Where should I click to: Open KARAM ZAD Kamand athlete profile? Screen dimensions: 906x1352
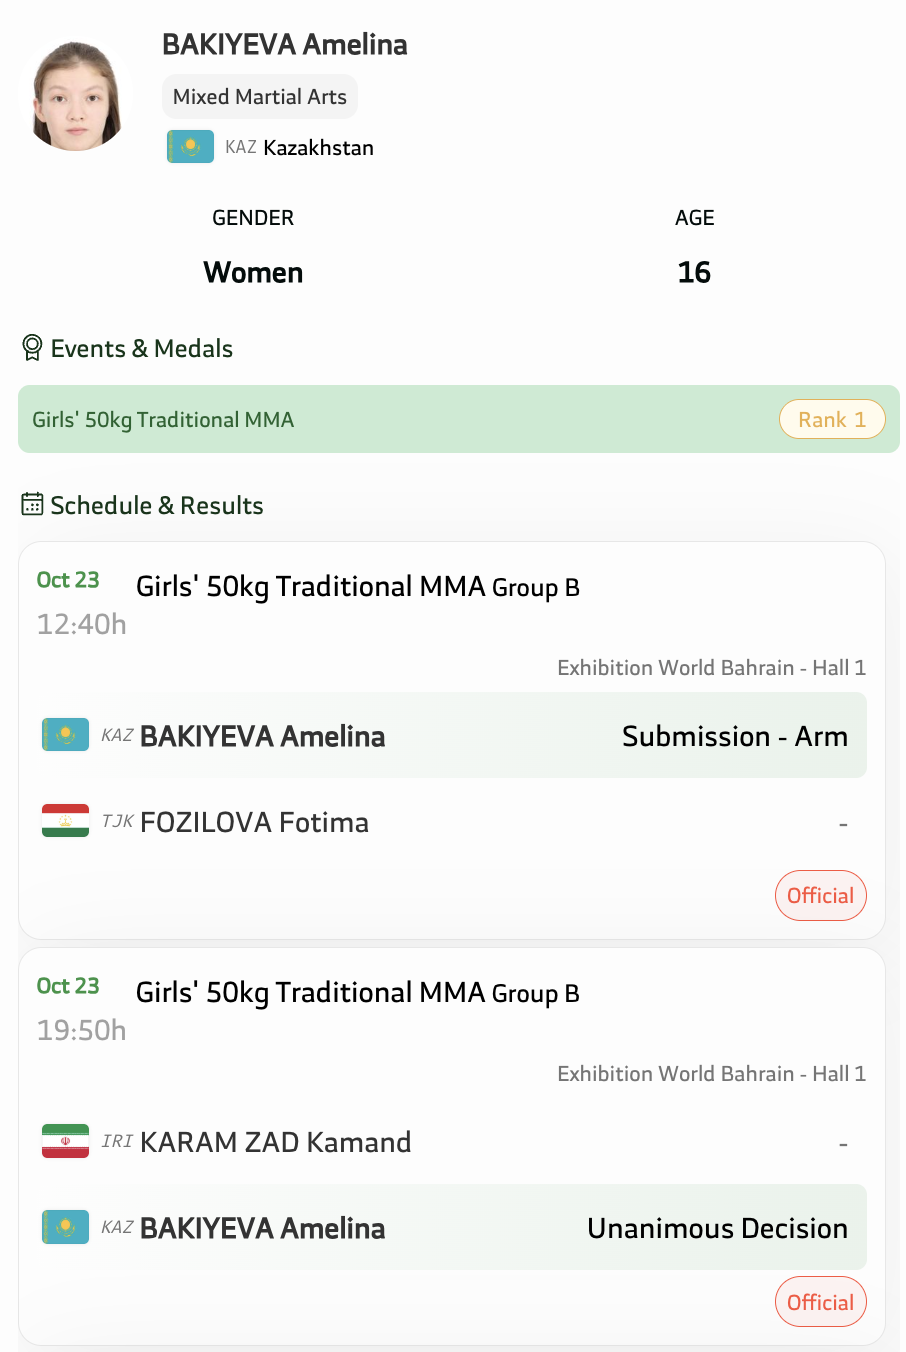[275, 1142]
